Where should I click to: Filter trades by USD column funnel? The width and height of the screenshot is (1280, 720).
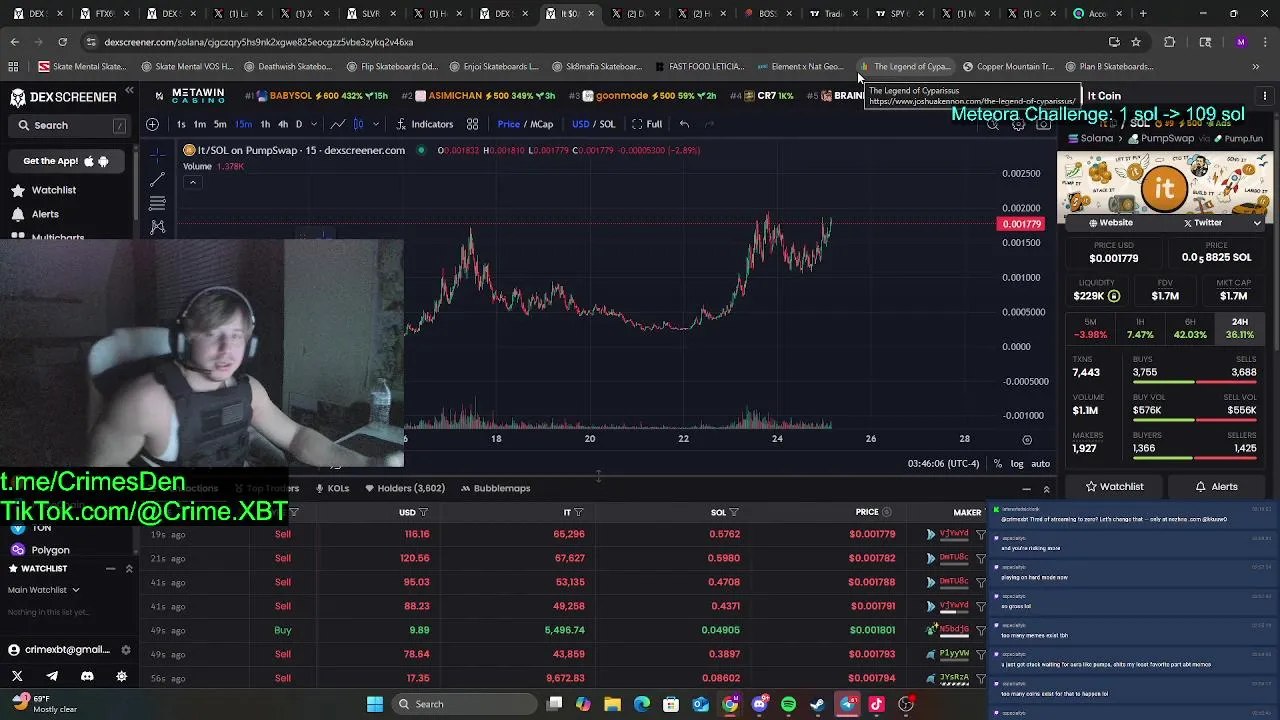pos(423,513)
